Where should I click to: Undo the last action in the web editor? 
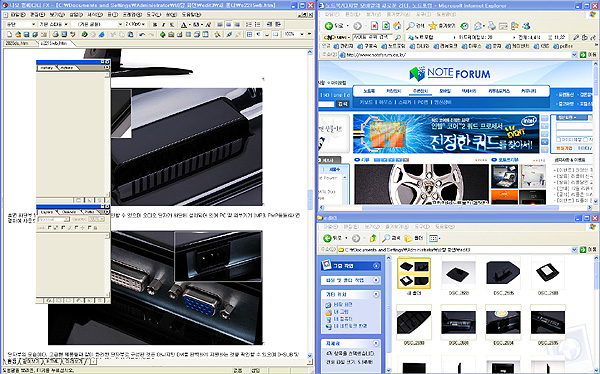142,34
